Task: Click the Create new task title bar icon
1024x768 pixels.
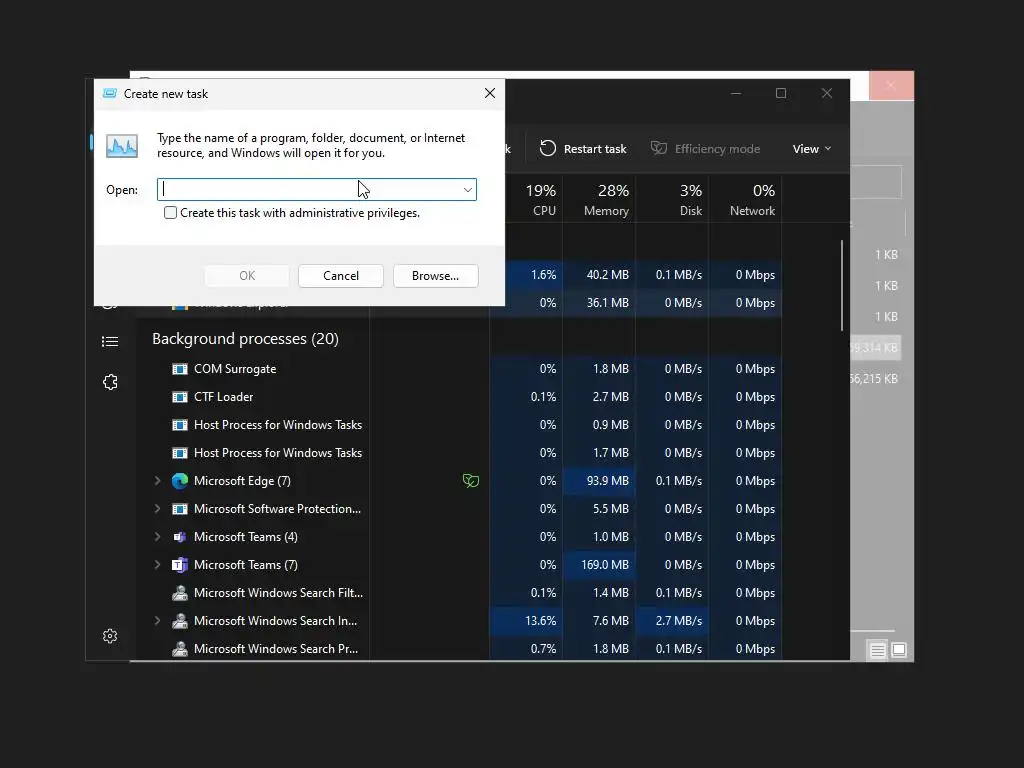Action: [x=110, y=93]
